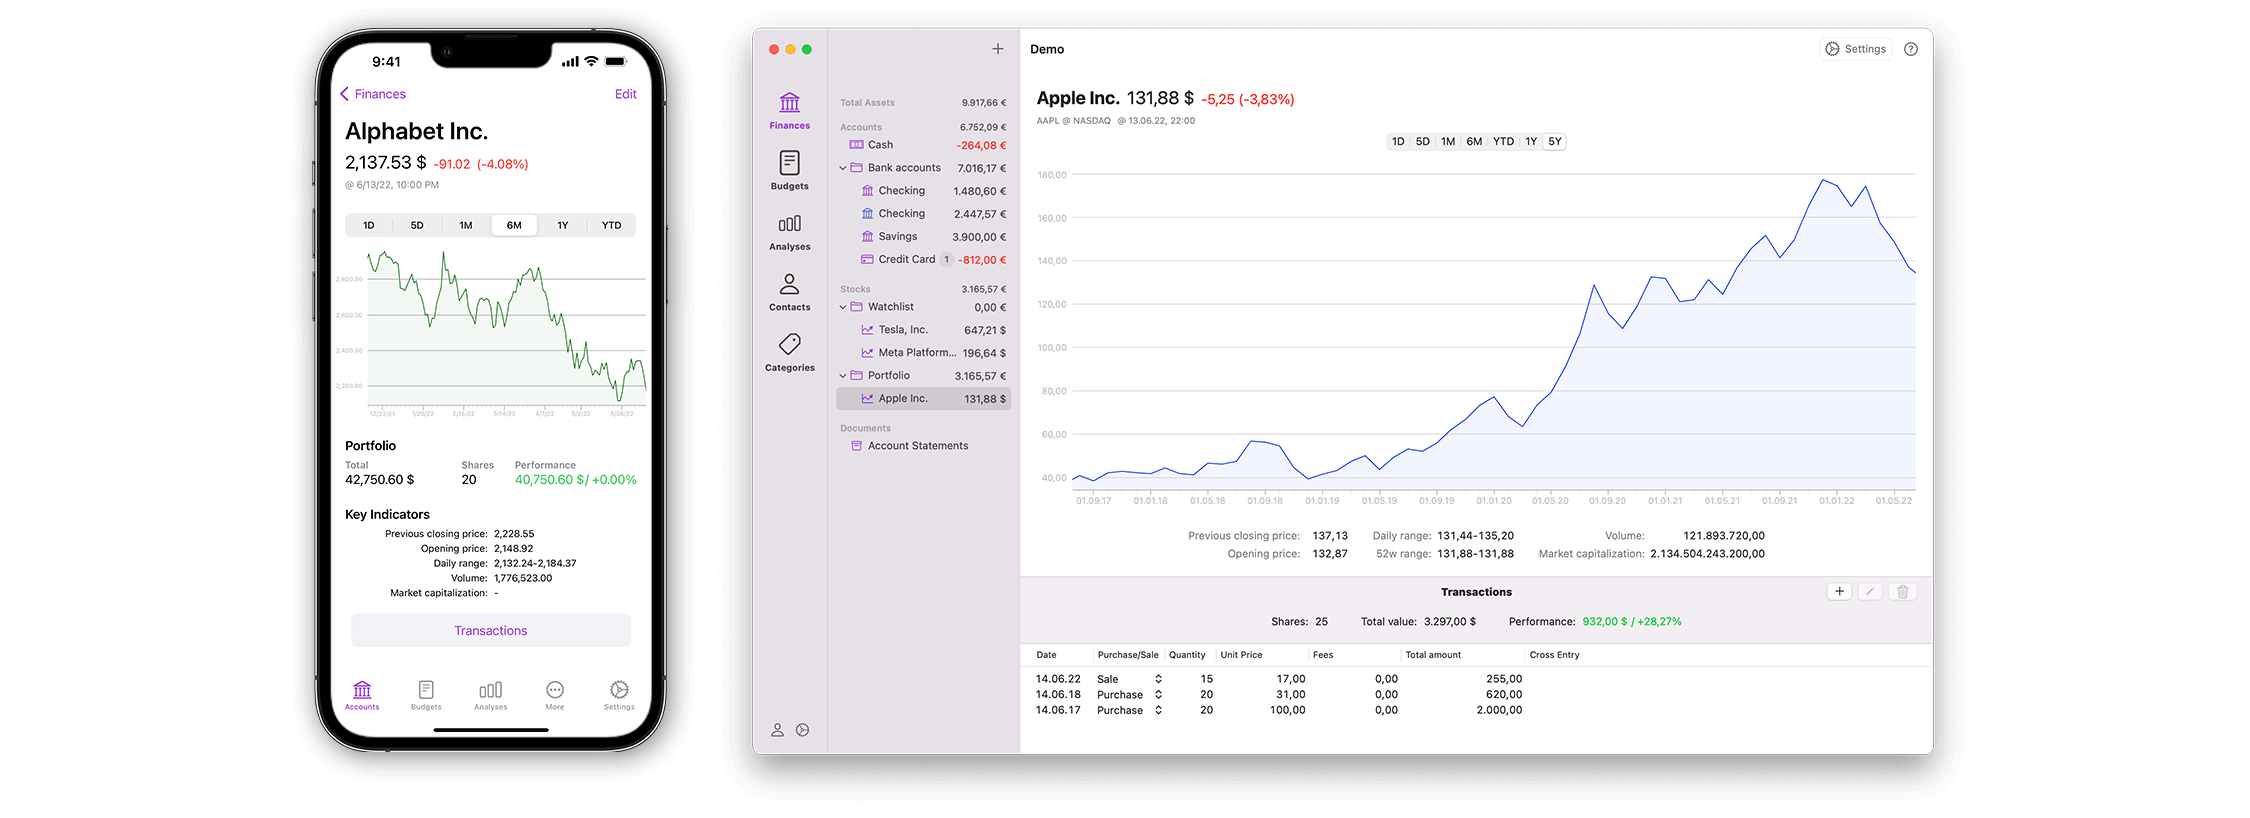Tap the YTD range on the iPhone chart
2250x818 pixels.
(x=611, y=226)
